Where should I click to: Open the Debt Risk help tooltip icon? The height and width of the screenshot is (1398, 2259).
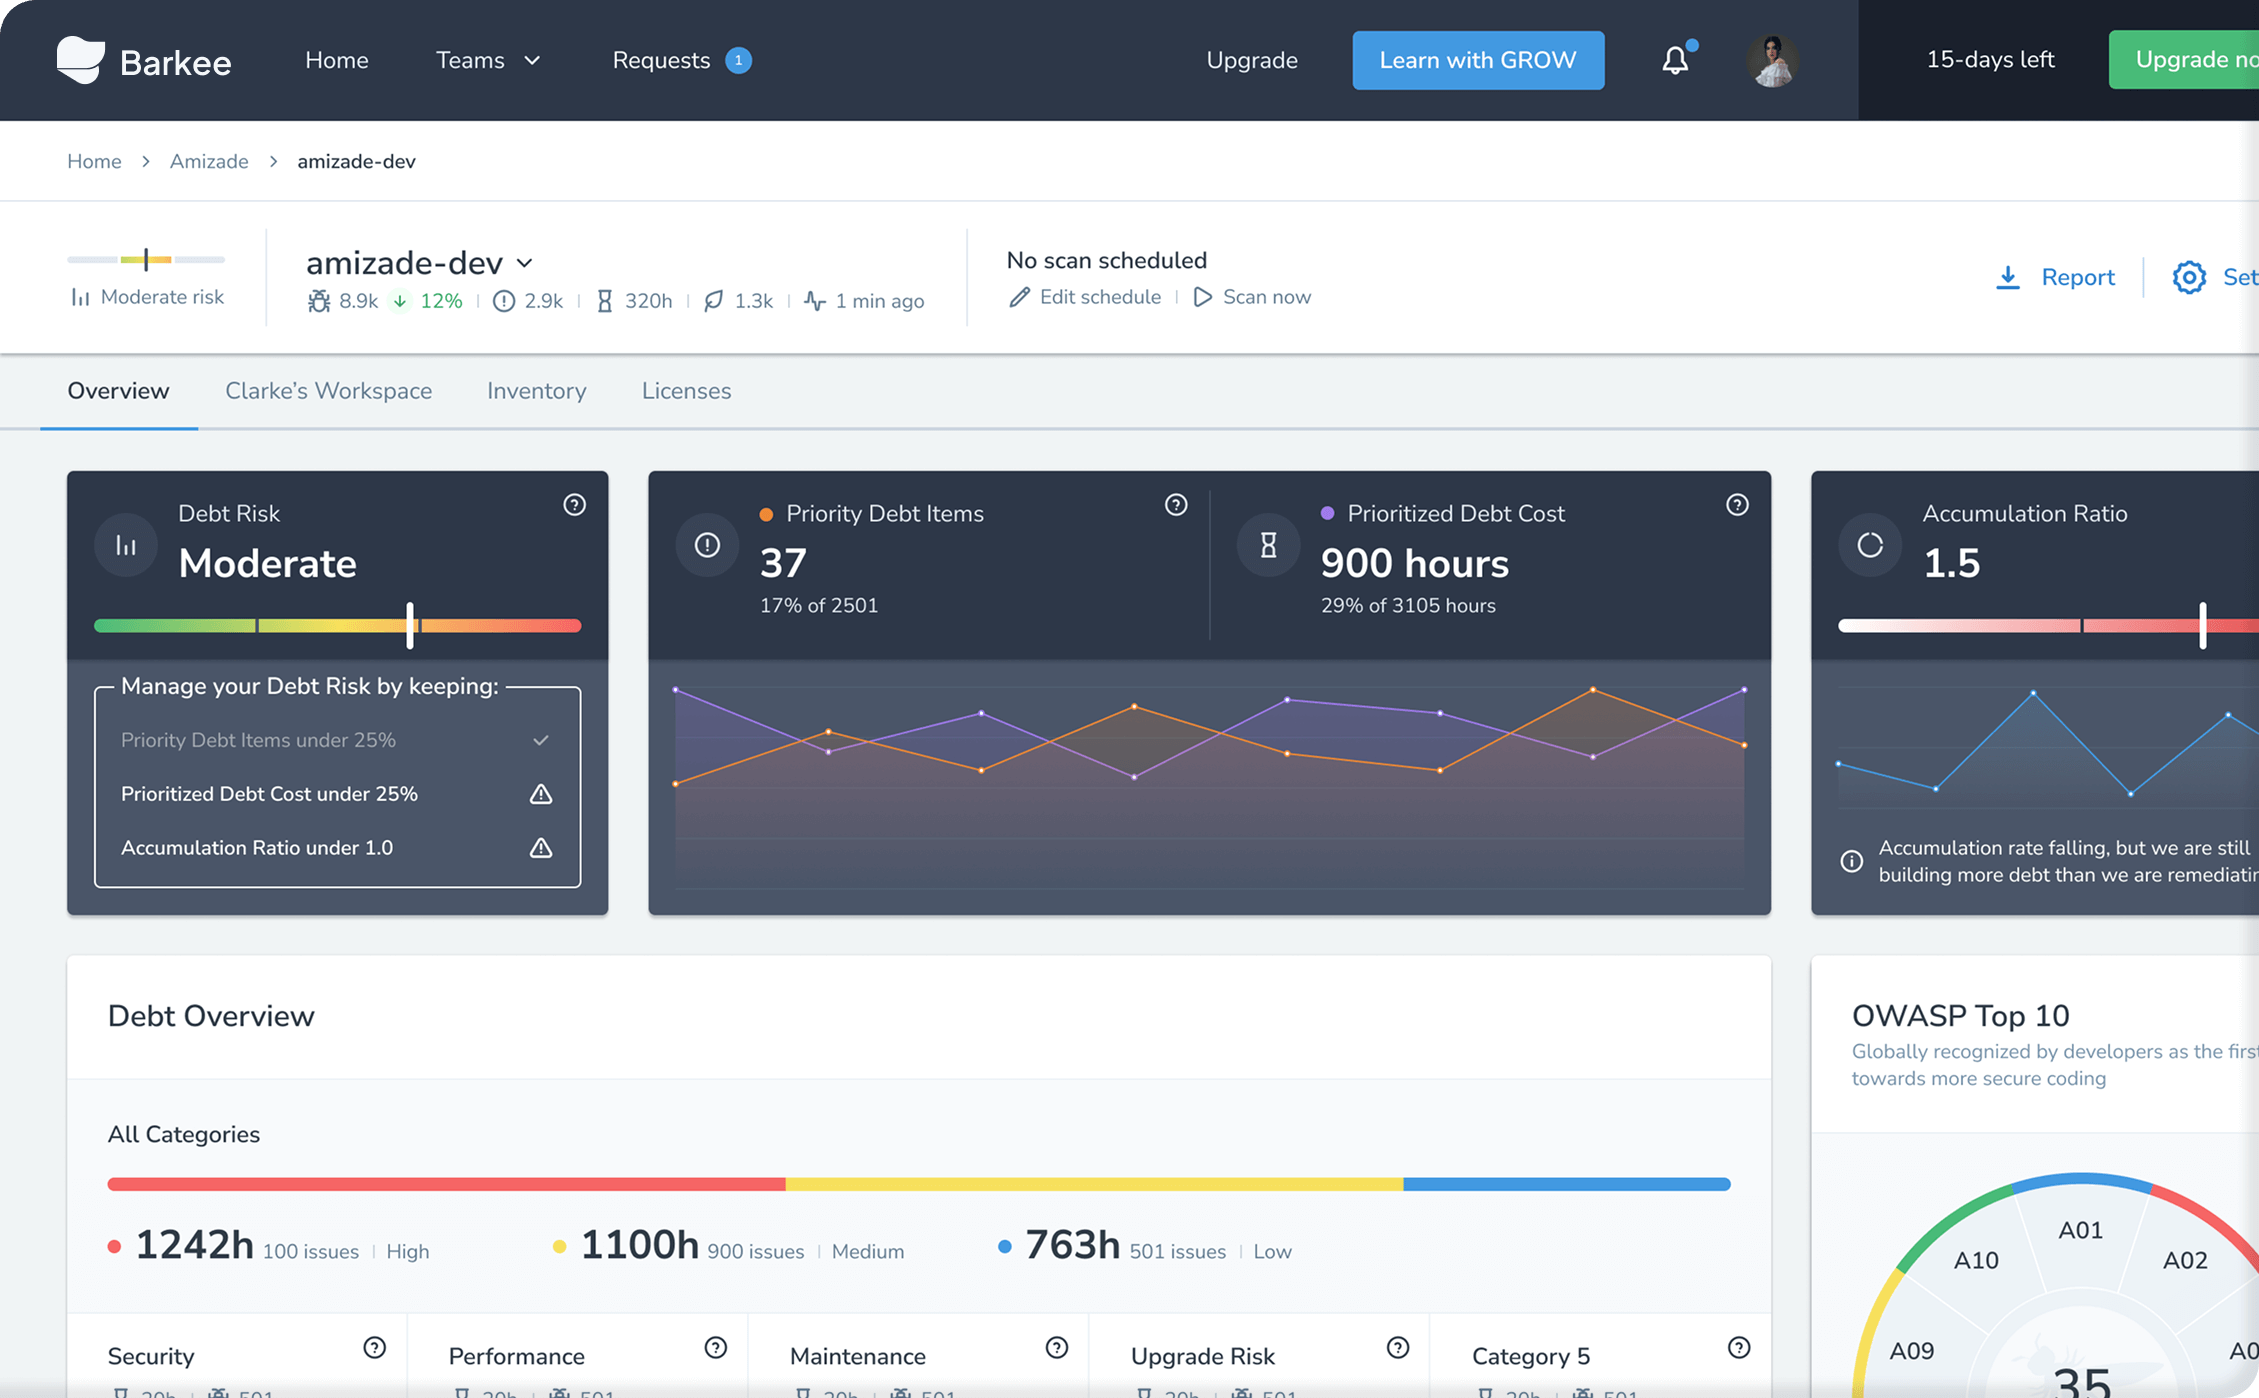[574, 505]
